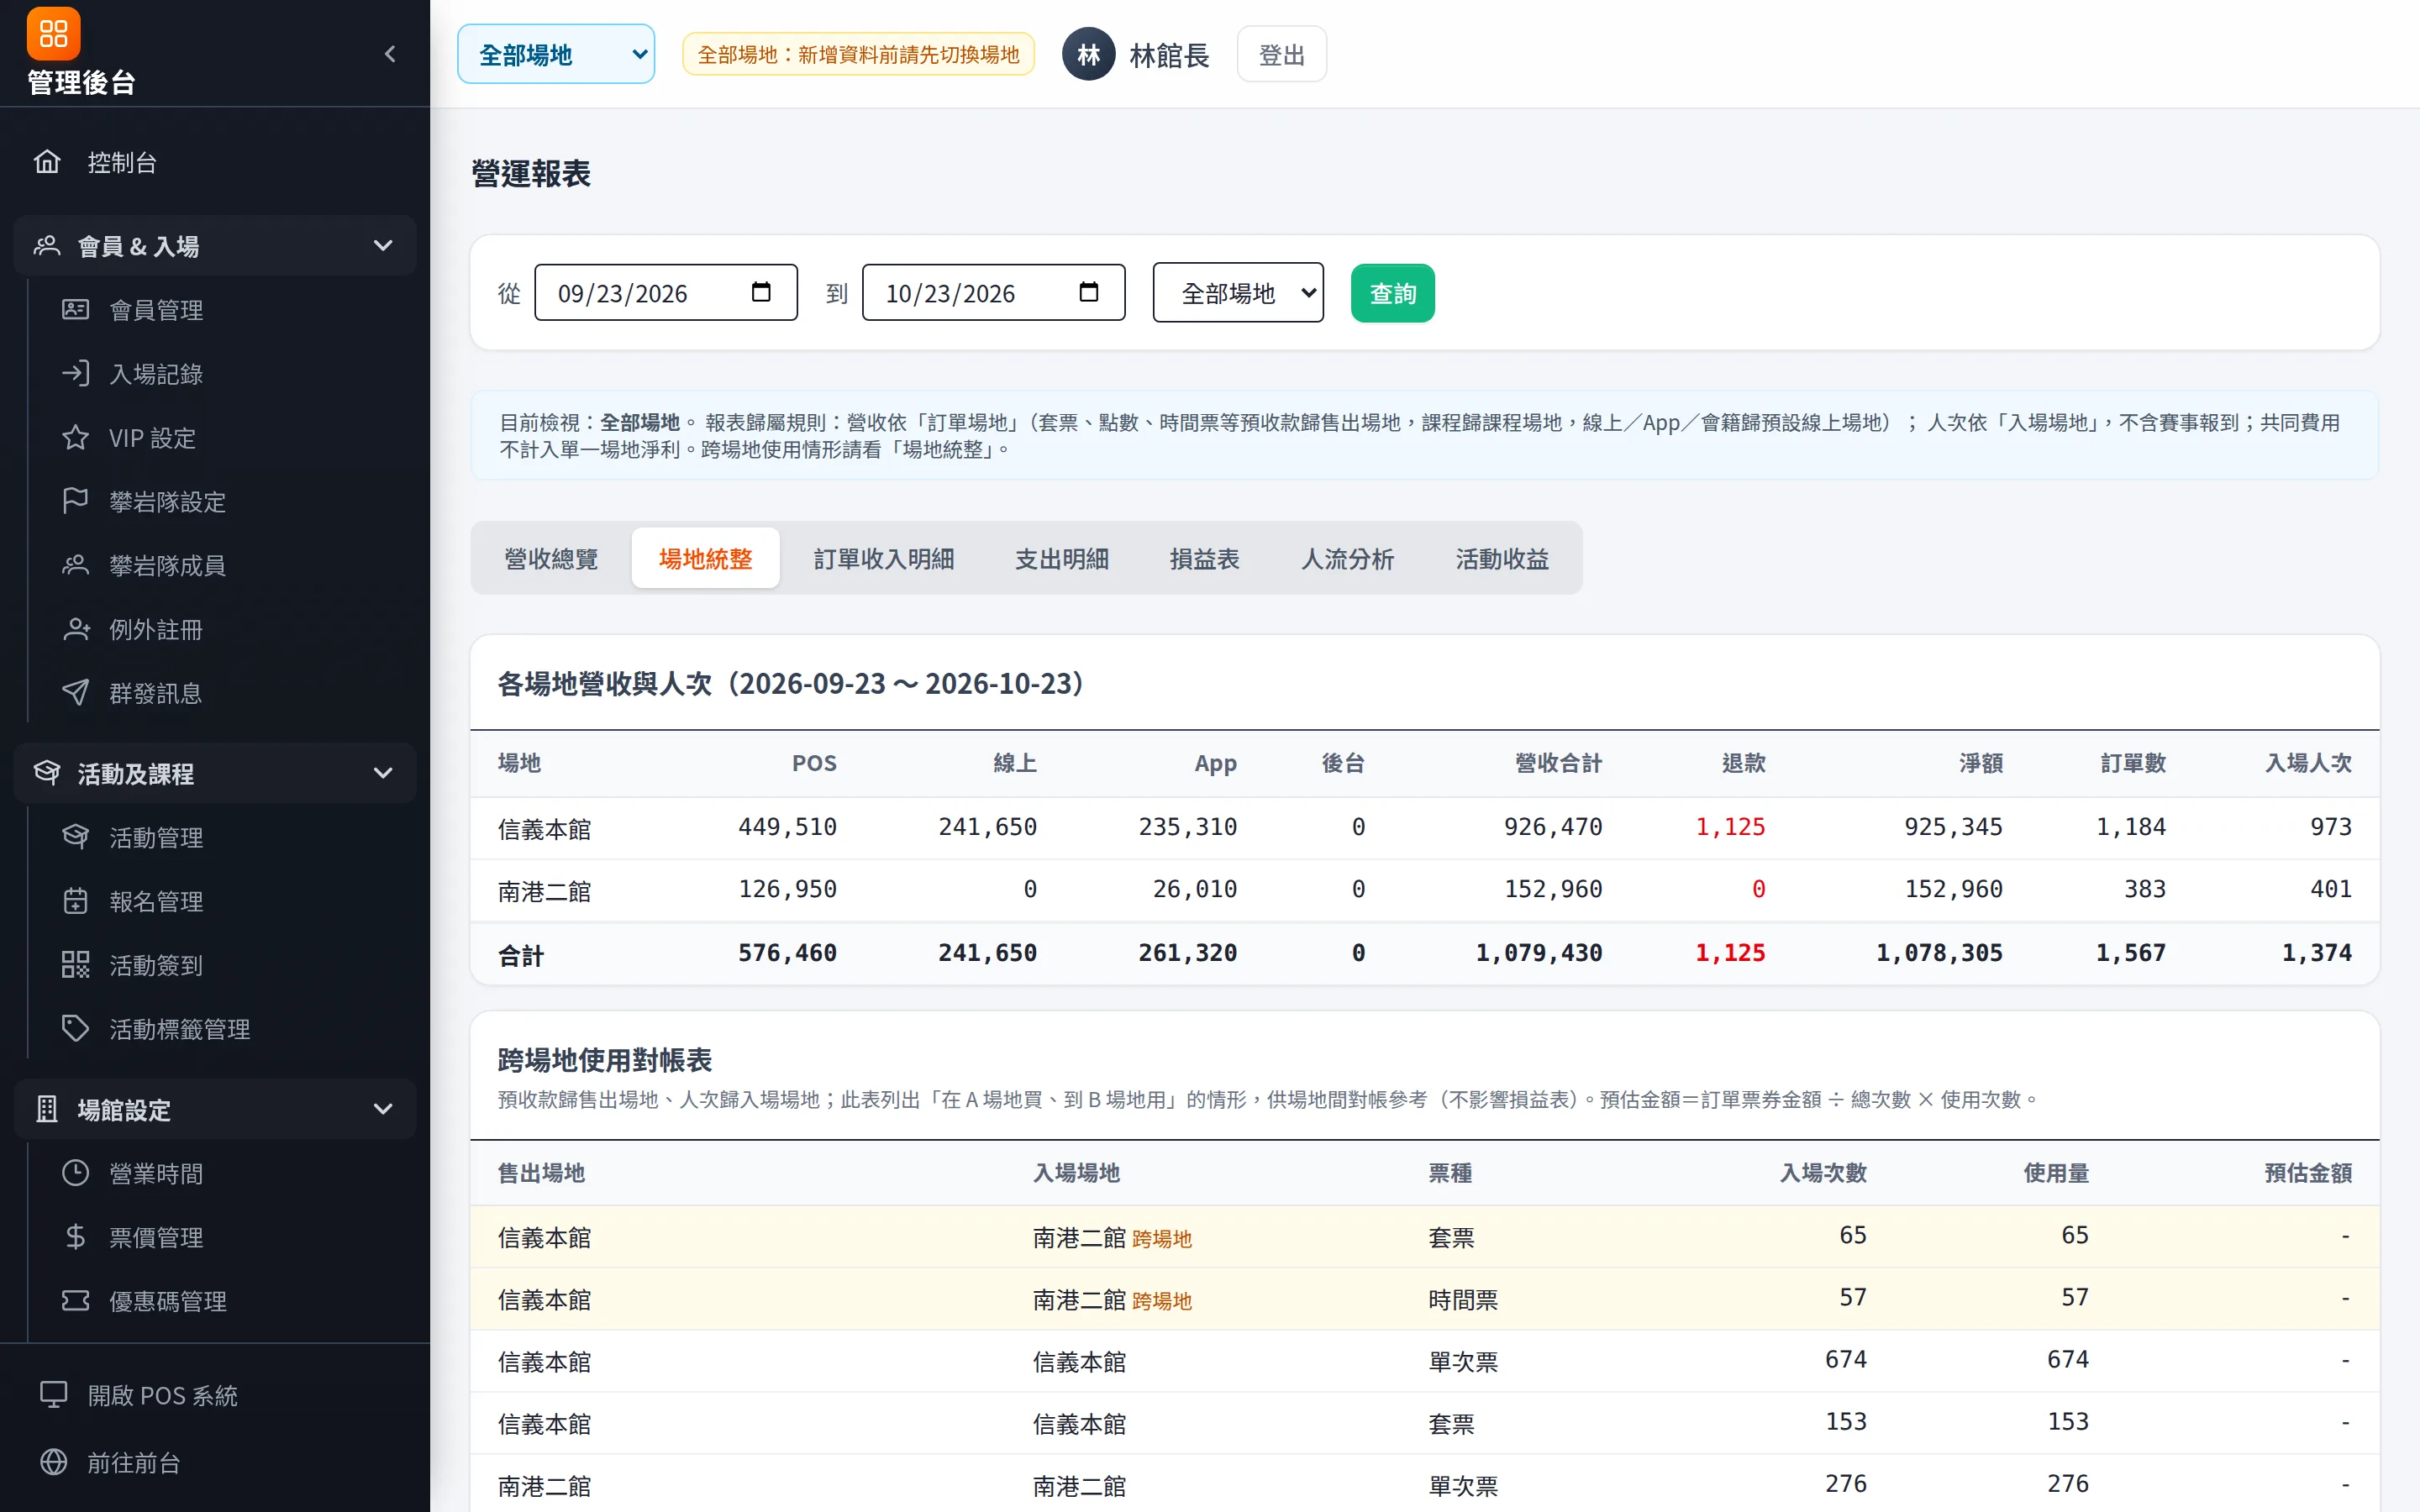
Task: Select the 場地統整 tab
Action: click(x=705, y=558)
